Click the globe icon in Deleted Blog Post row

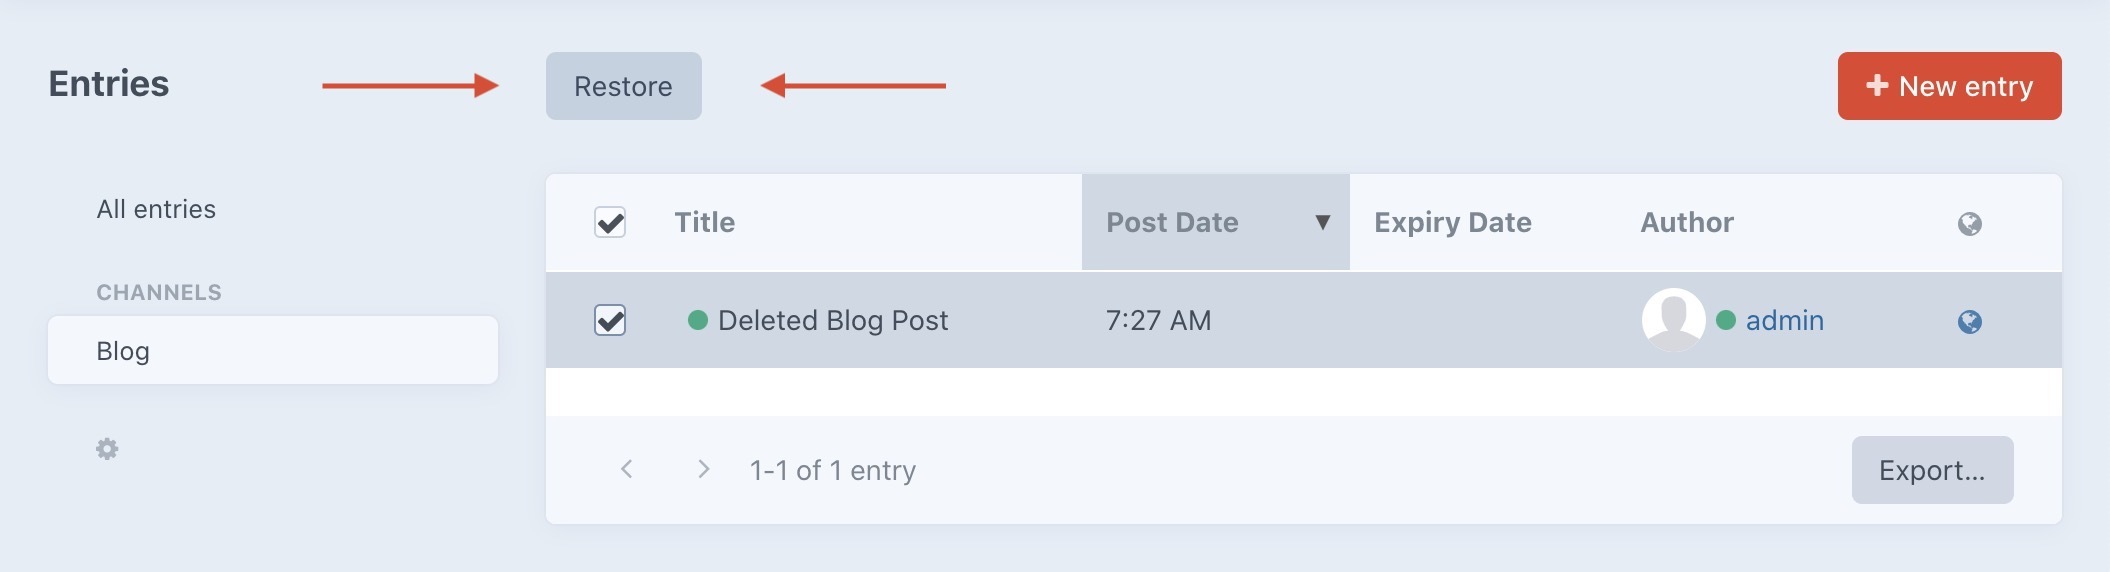coord(1969,321)
